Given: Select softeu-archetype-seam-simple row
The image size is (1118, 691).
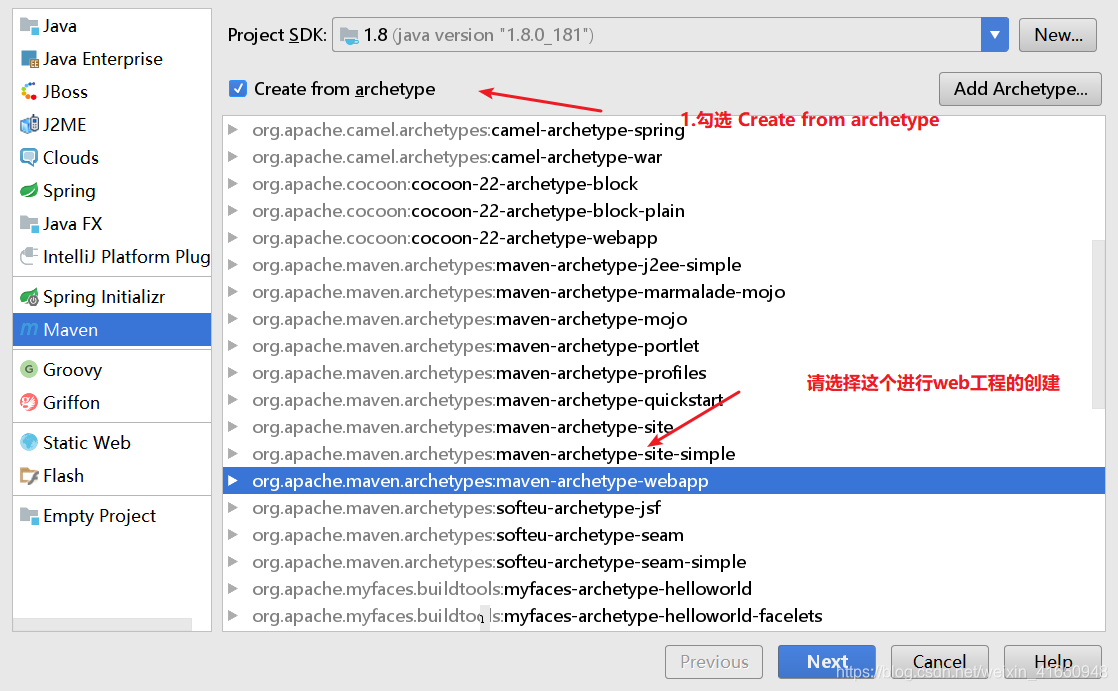Looking at the screenshot, I should tap(664, 562).
